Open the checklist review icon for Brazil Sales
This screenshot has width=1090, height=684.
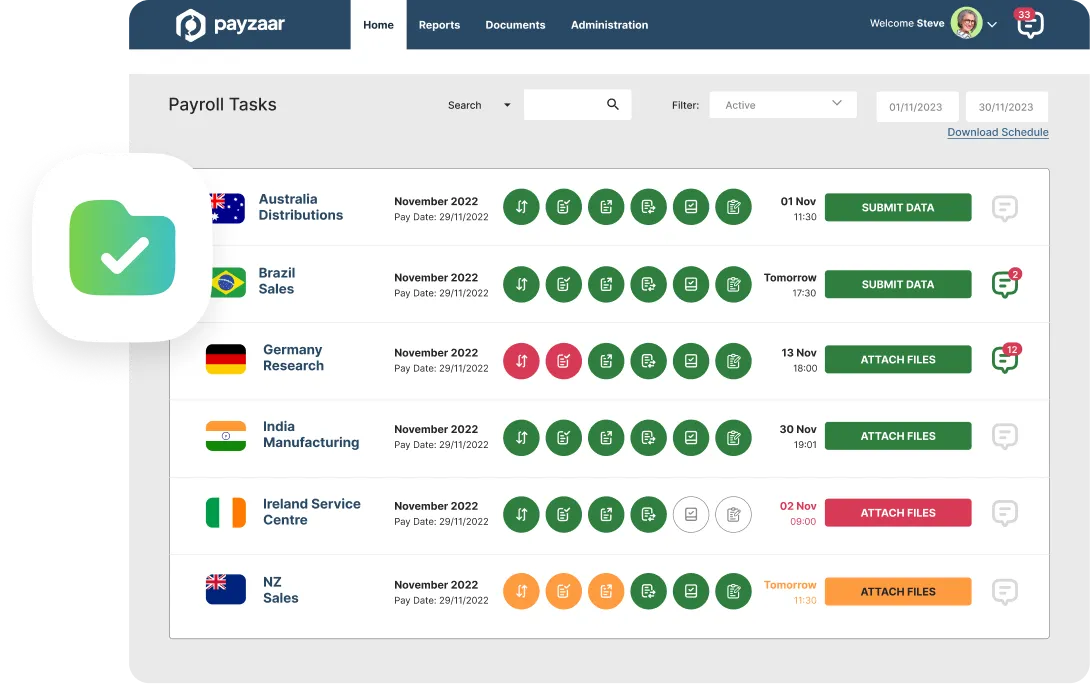click(564, 284)
